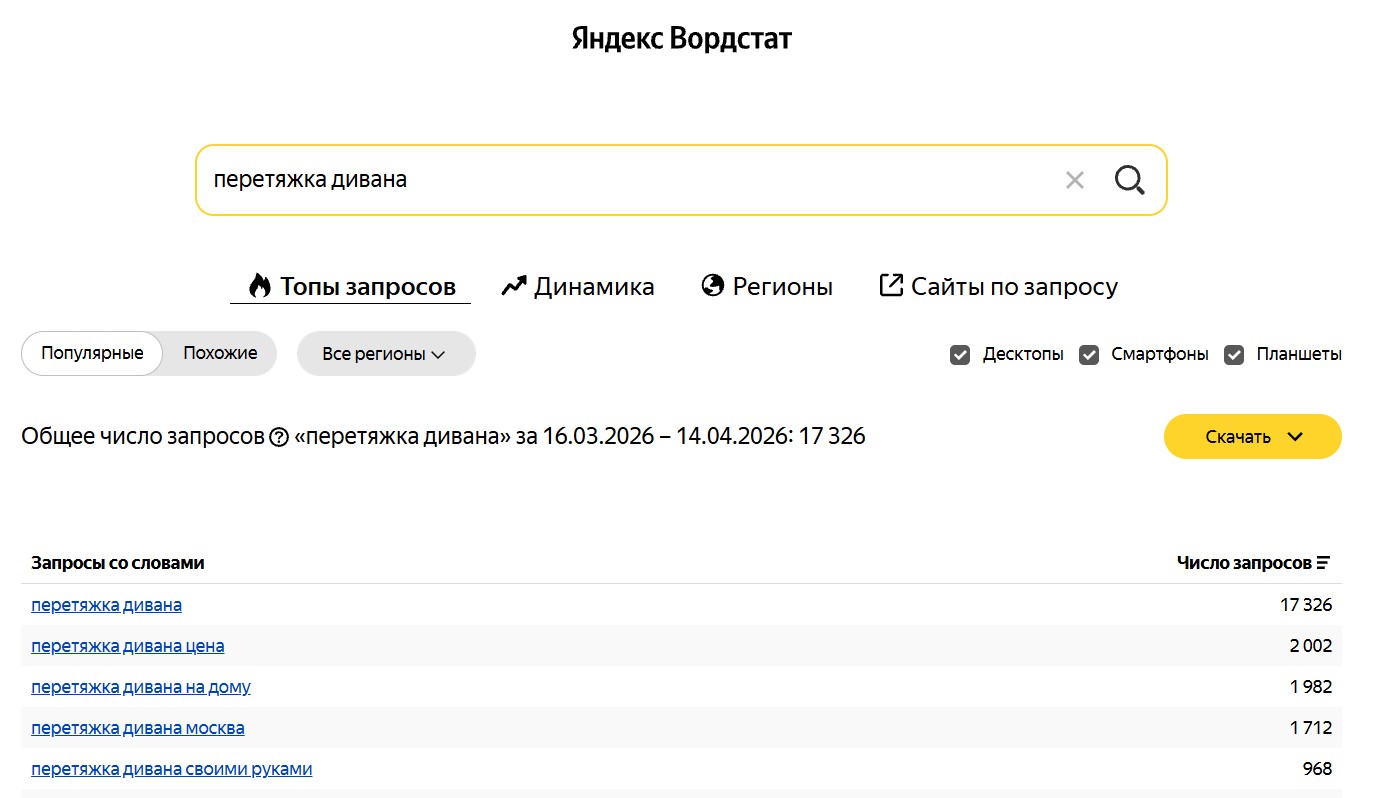This screenshot has height=798, width=1373.
Task: Click the Общее число запросов summary text
Action: point(443,437)
